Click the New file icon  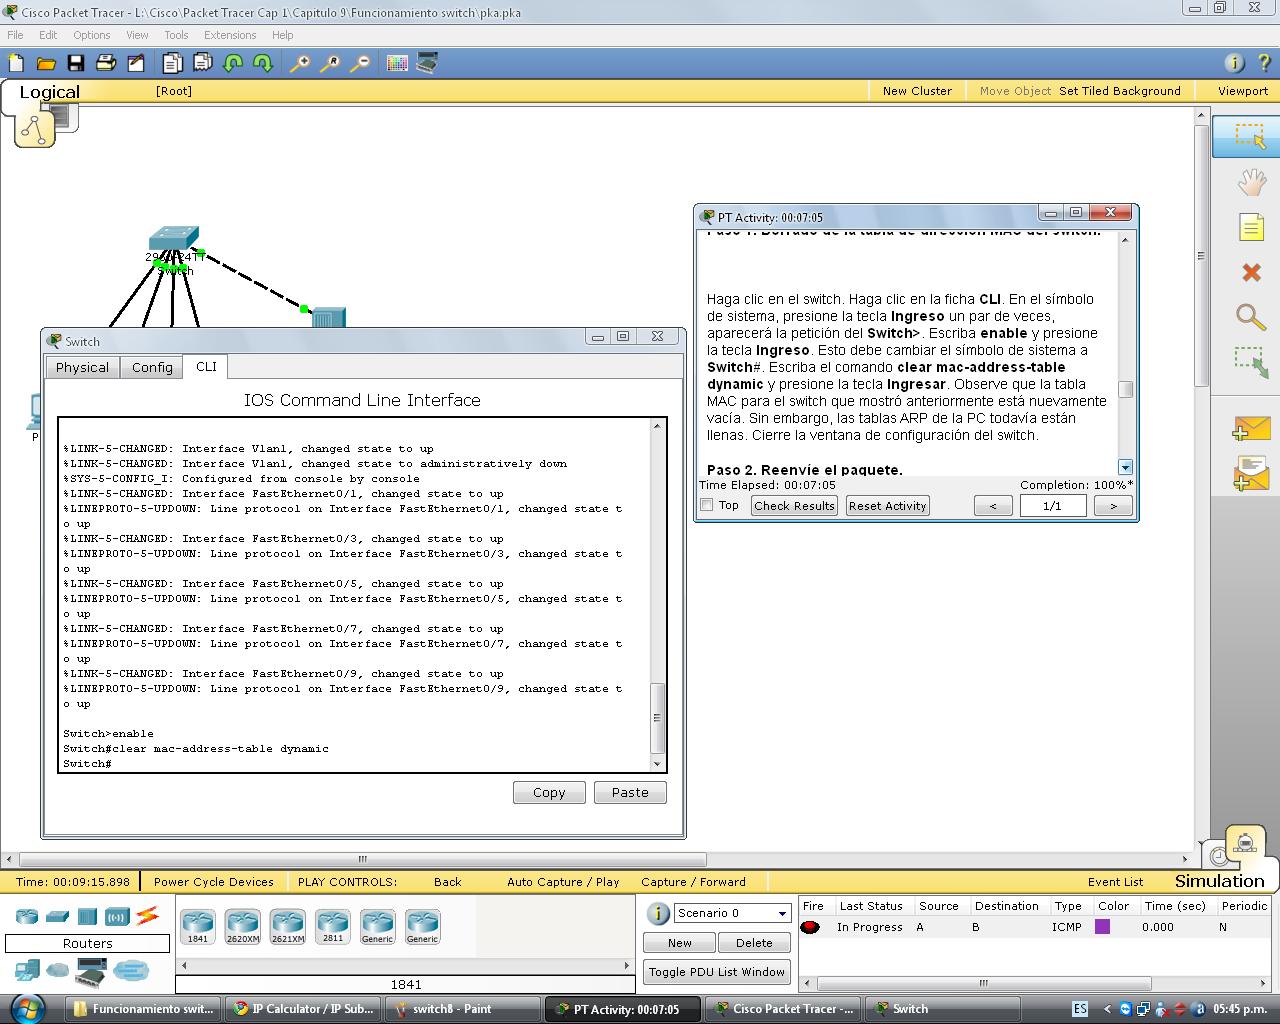(x=16, y=63)
